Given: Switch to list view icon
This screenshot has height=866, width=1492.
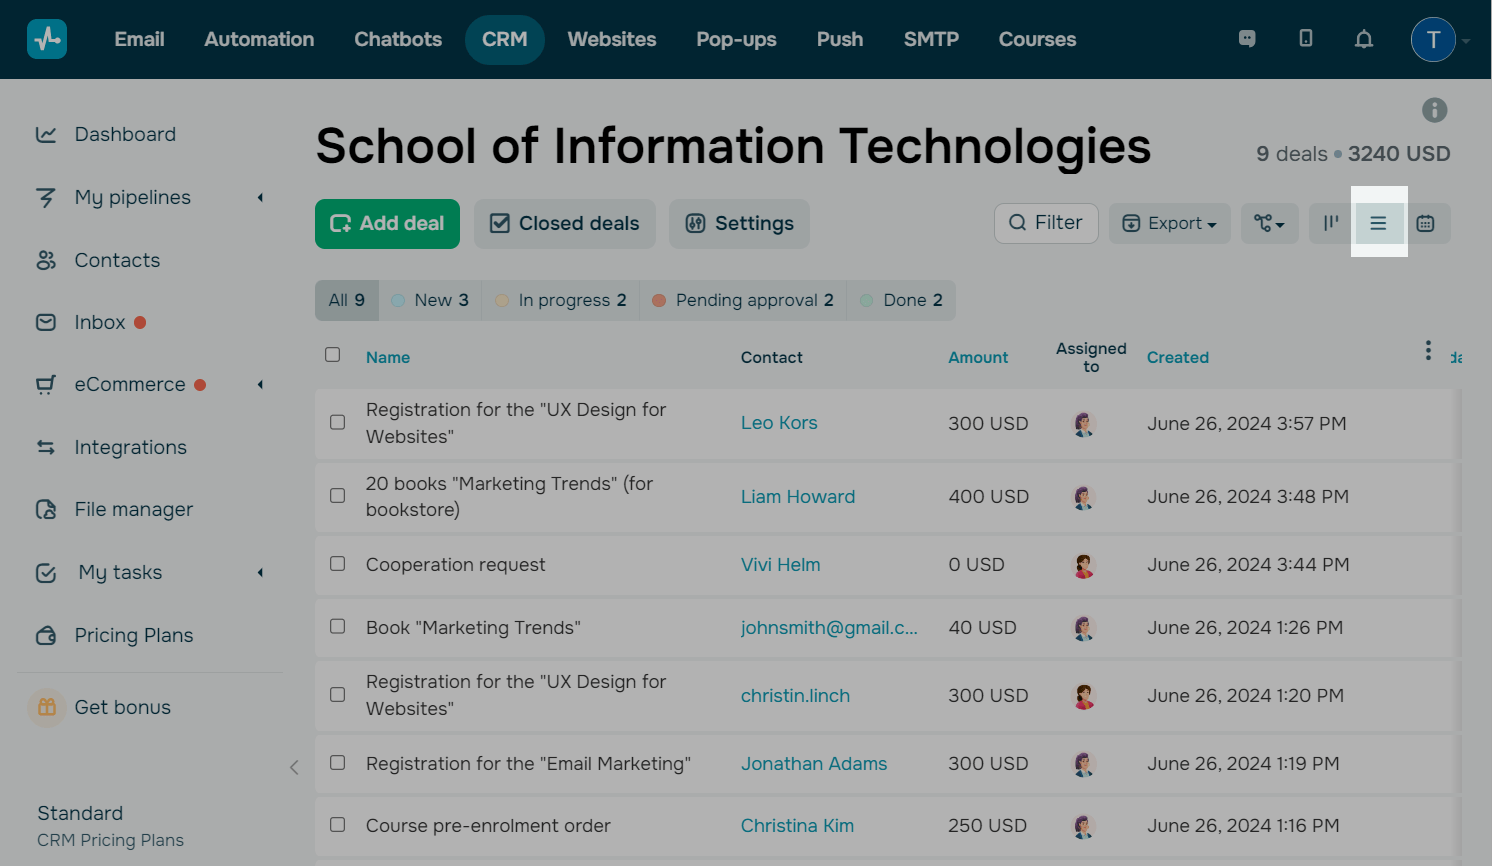Looking at the screenshot, I should tap(1378, 223).
